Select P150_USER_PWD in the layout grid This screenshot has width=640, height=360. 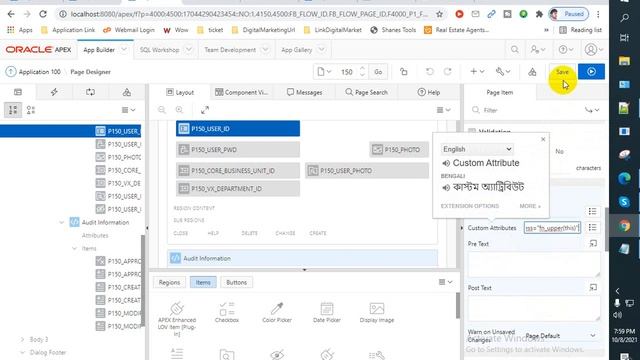pos(238,149)
